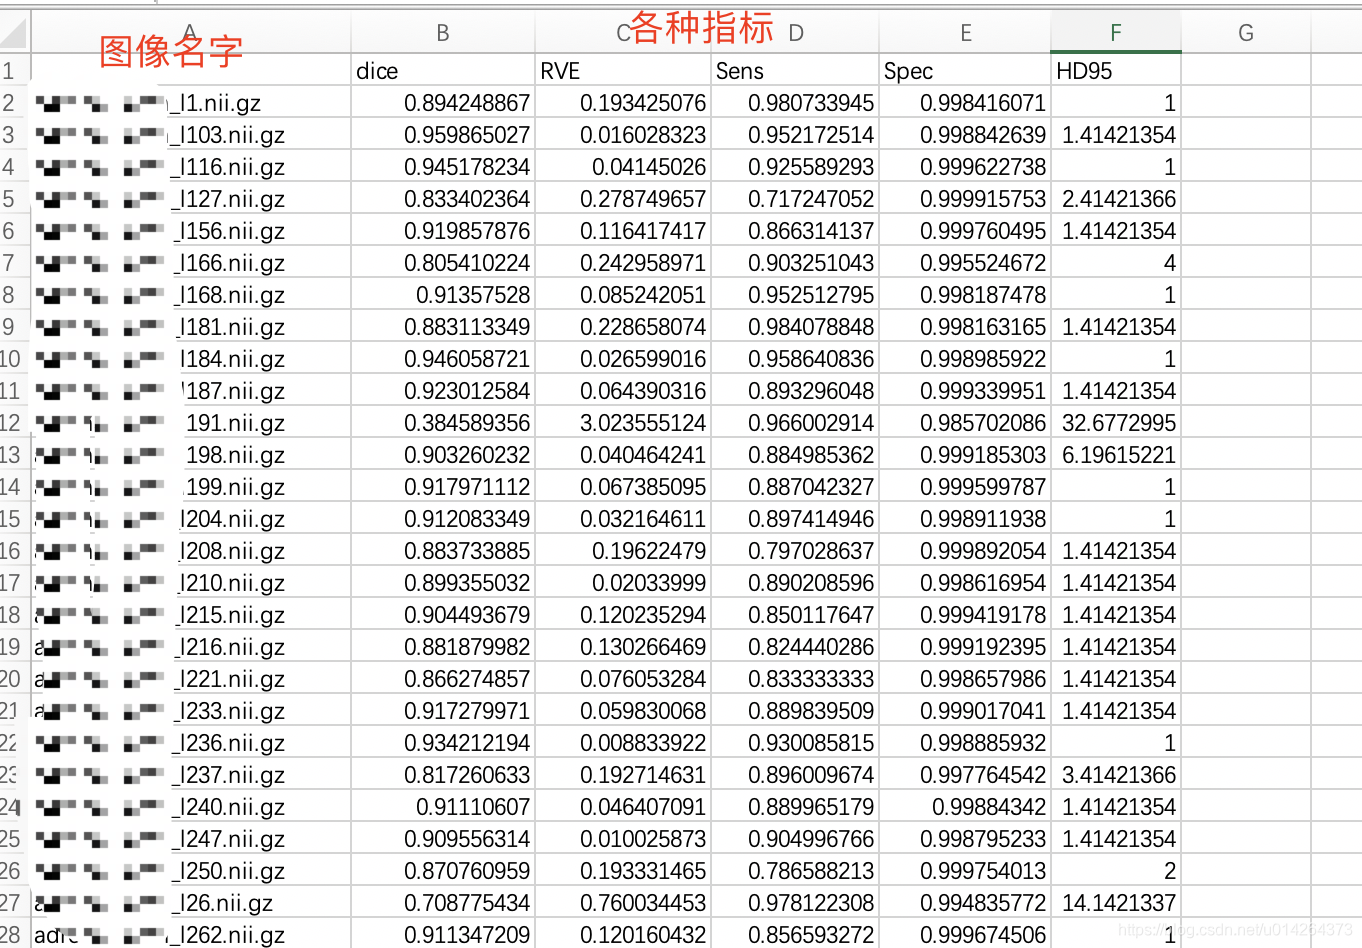
Task: Select HD95 value 3.41421366
Action: pos(1116,775)
